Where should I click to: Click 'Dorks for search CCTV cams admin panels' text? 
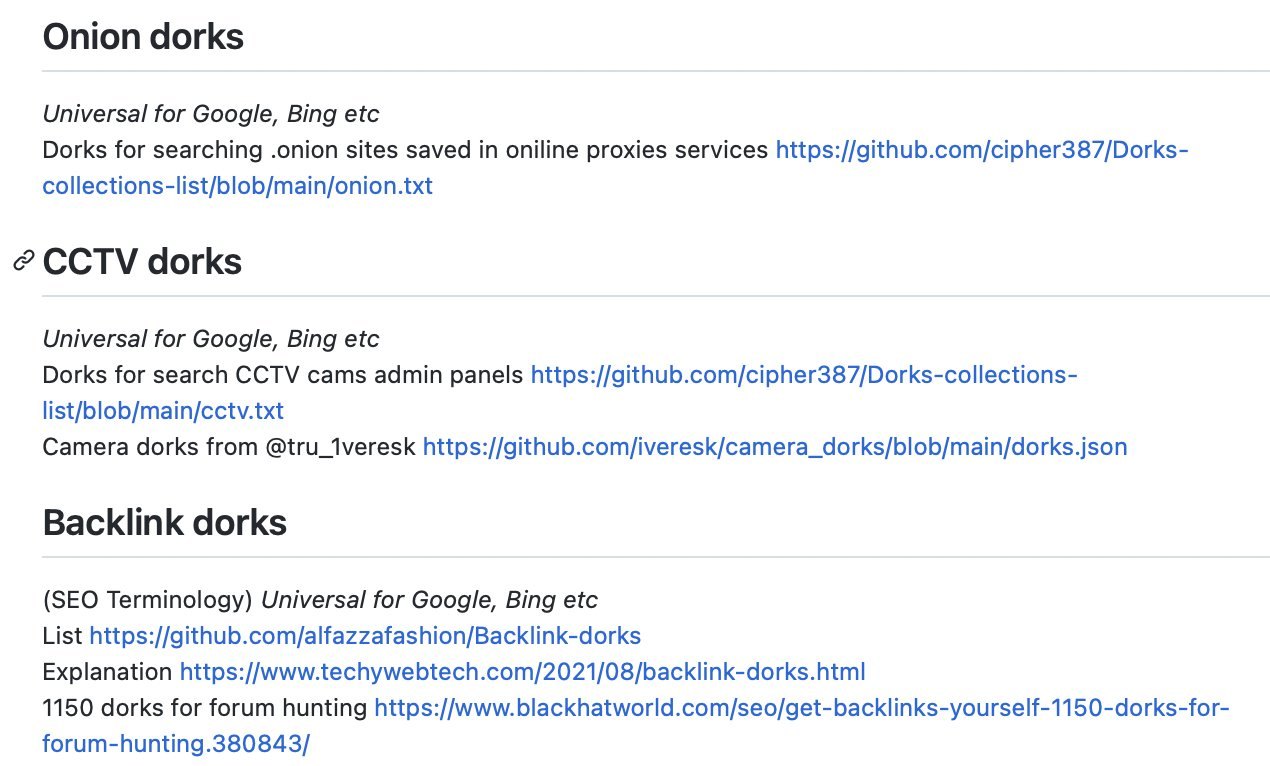point(283,376)
